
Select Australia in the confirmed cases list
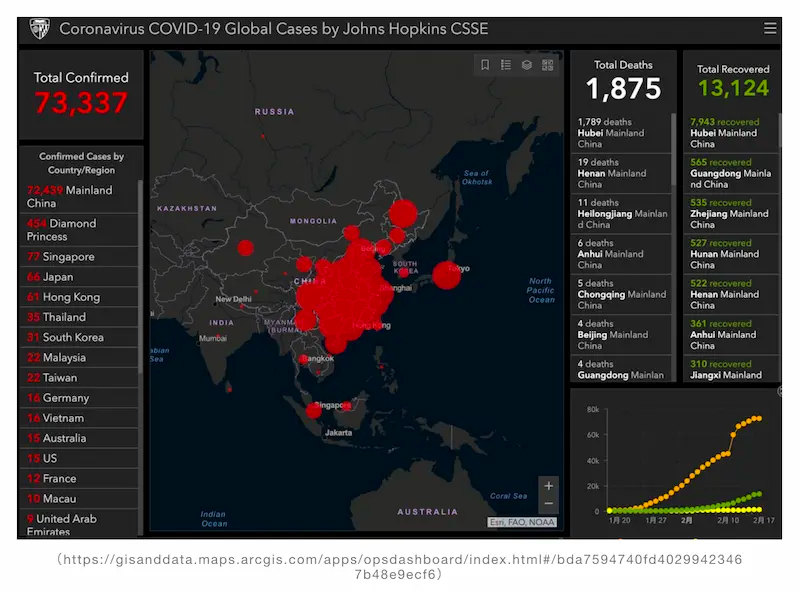(x=79, y=438)
